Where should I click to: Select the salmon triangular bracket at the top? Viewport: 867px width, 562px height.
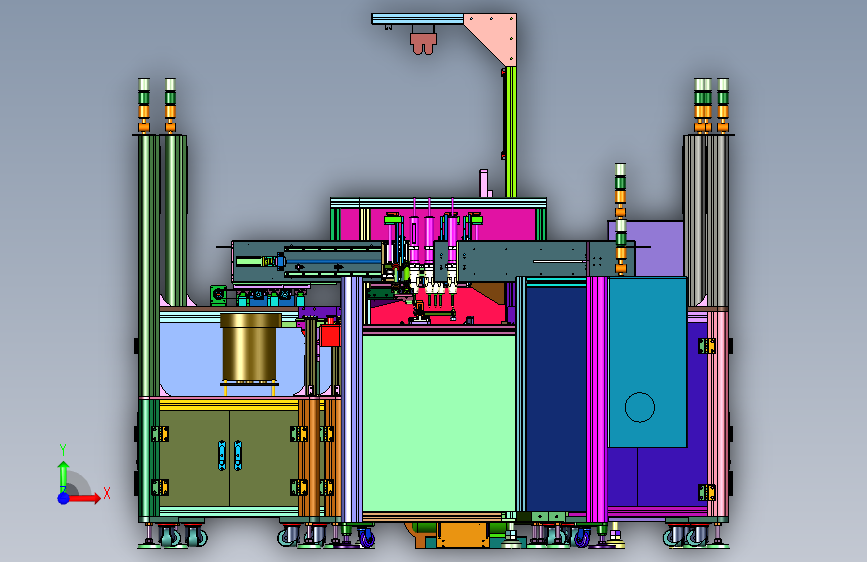click(498, 36)
